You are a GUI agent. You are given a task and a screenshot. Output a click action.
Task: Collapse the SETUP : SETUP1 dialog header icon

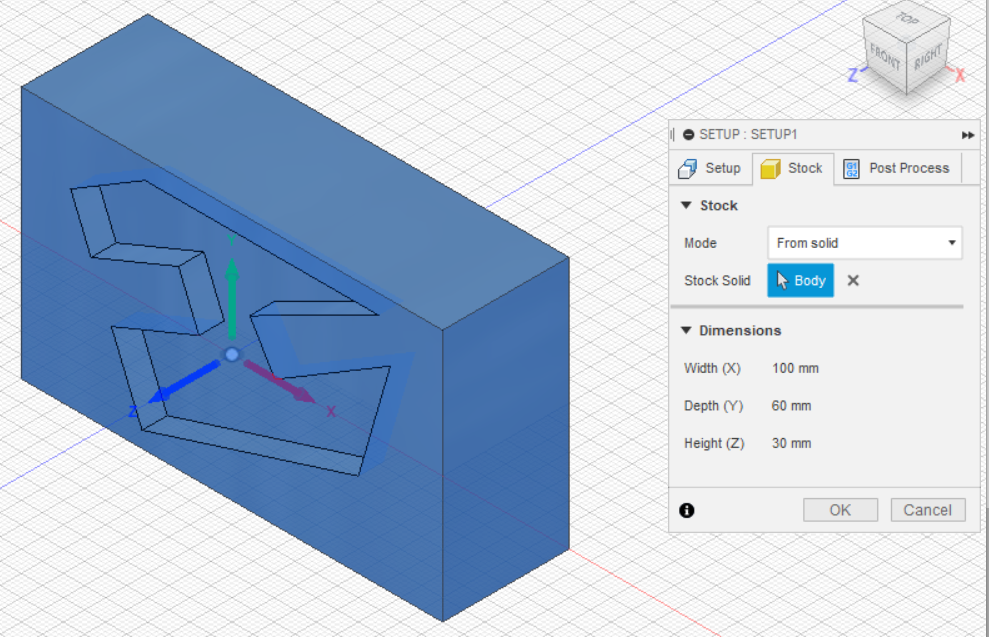click(x=689, y=134)
